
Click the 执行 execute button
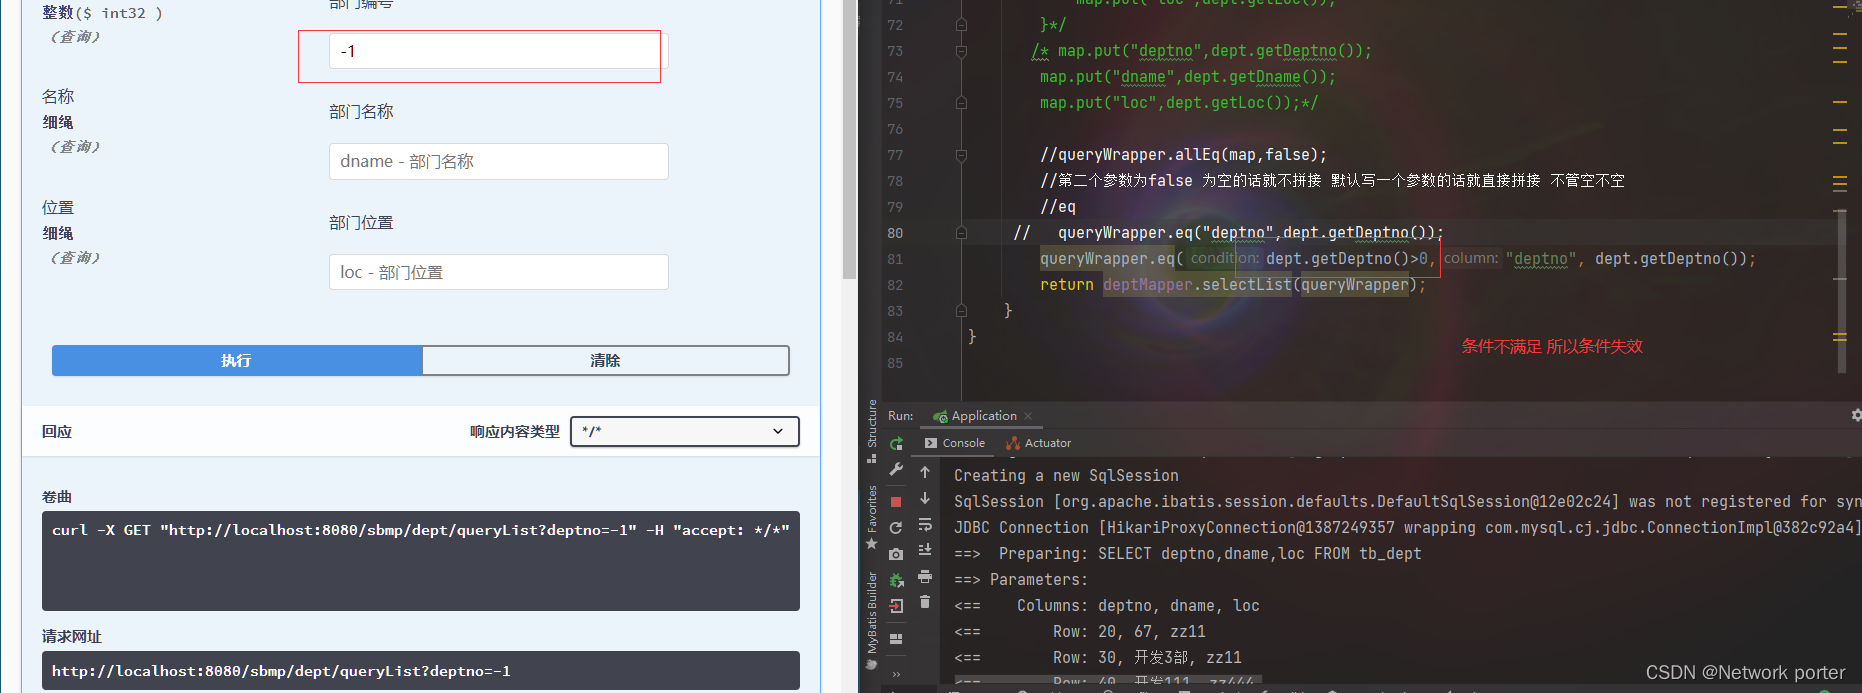237,361
